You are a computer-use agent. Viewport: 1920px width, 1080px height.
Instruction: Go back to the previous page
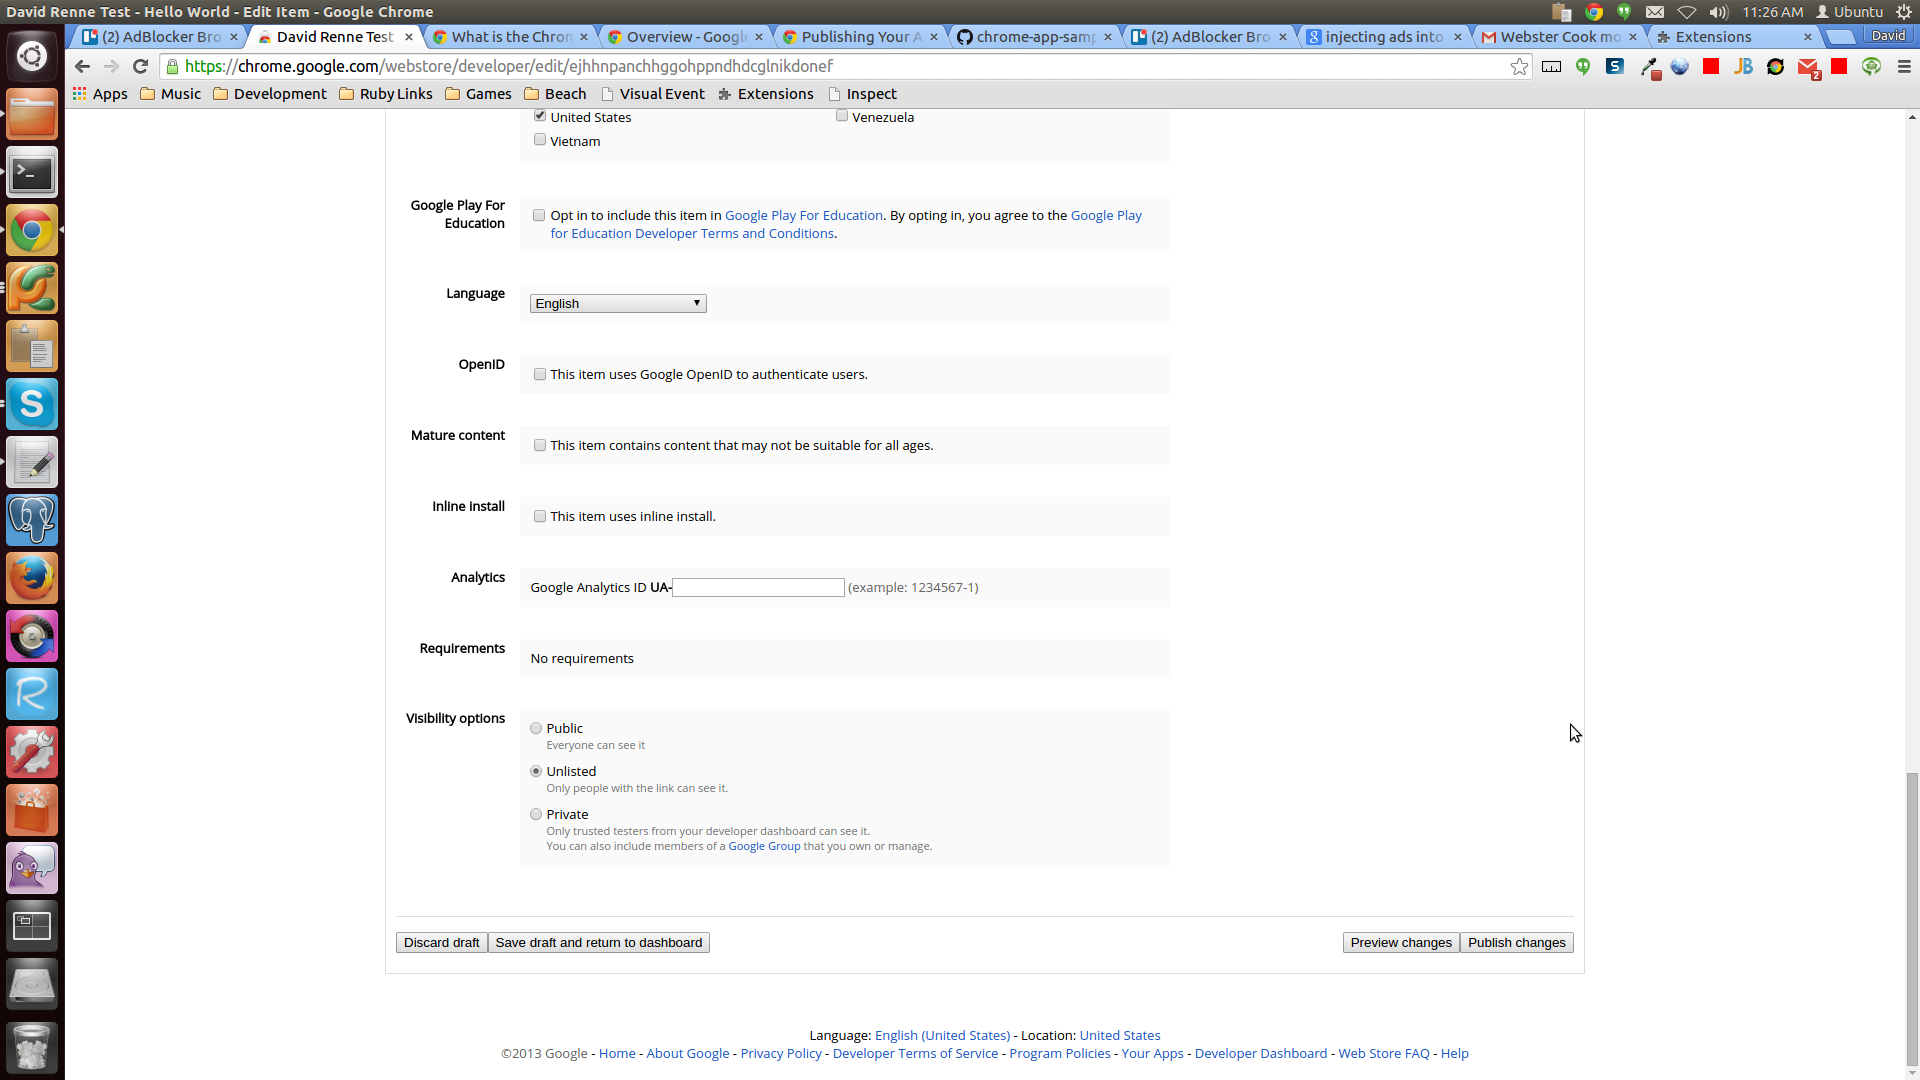82,66
